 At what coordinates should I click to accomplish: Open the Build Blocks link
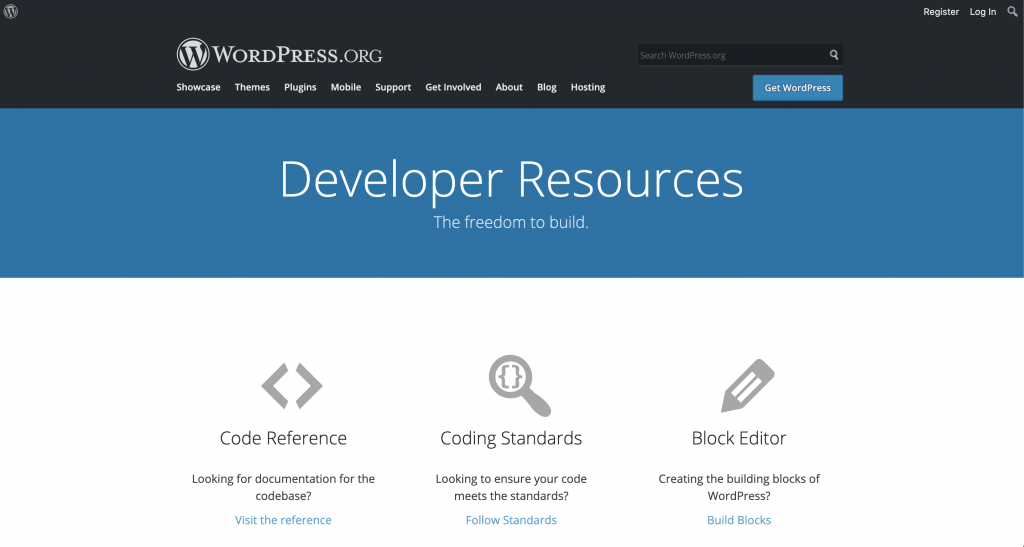click(x=739, y=520)
